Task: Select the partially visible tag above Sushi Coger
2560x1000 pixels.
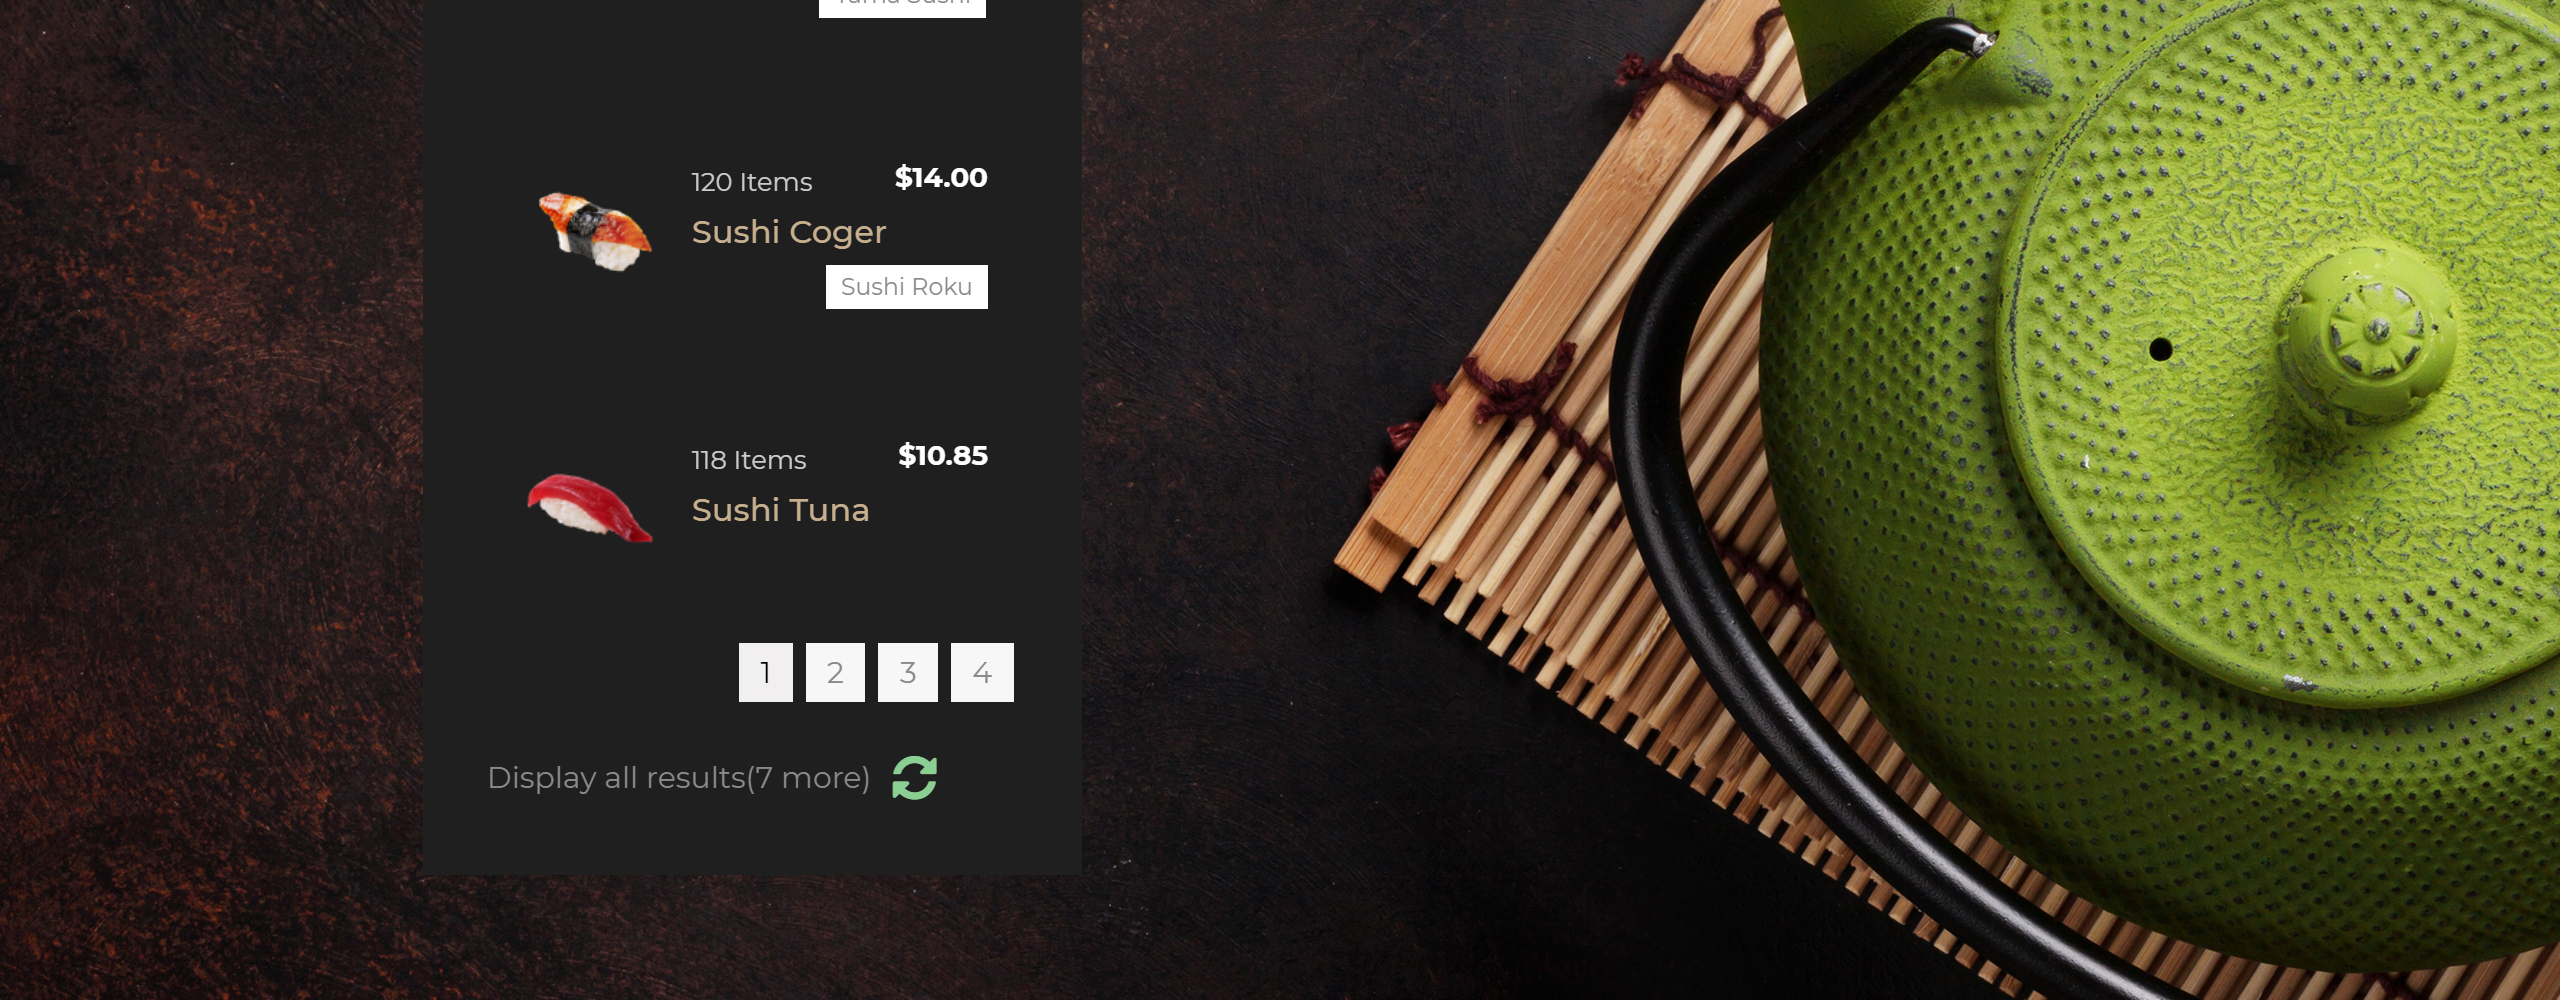Action: click(902, 8)
